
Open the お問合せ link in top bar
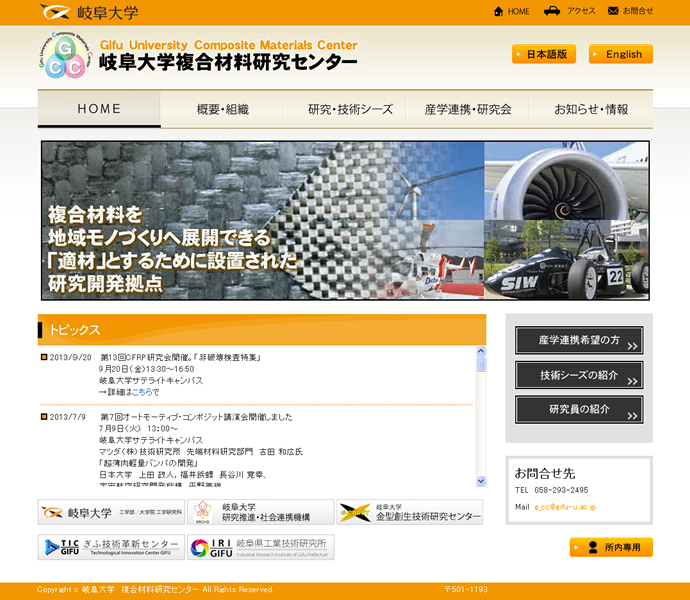point(638,11)
